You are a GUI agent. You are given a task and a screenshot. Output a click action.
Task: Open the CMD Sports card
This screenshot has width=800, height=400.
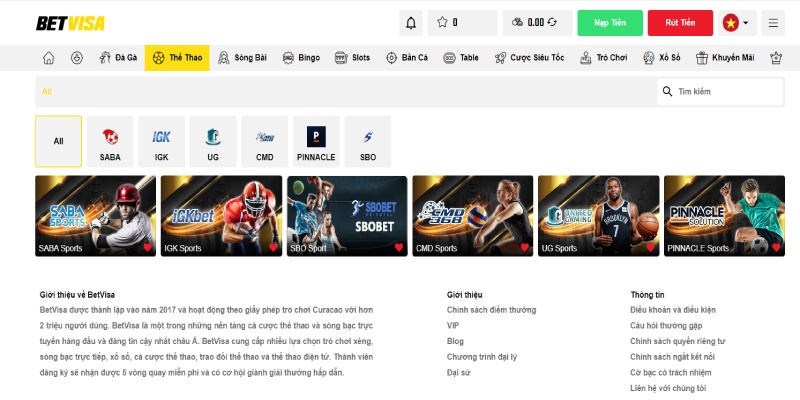[x=473, y=216]
